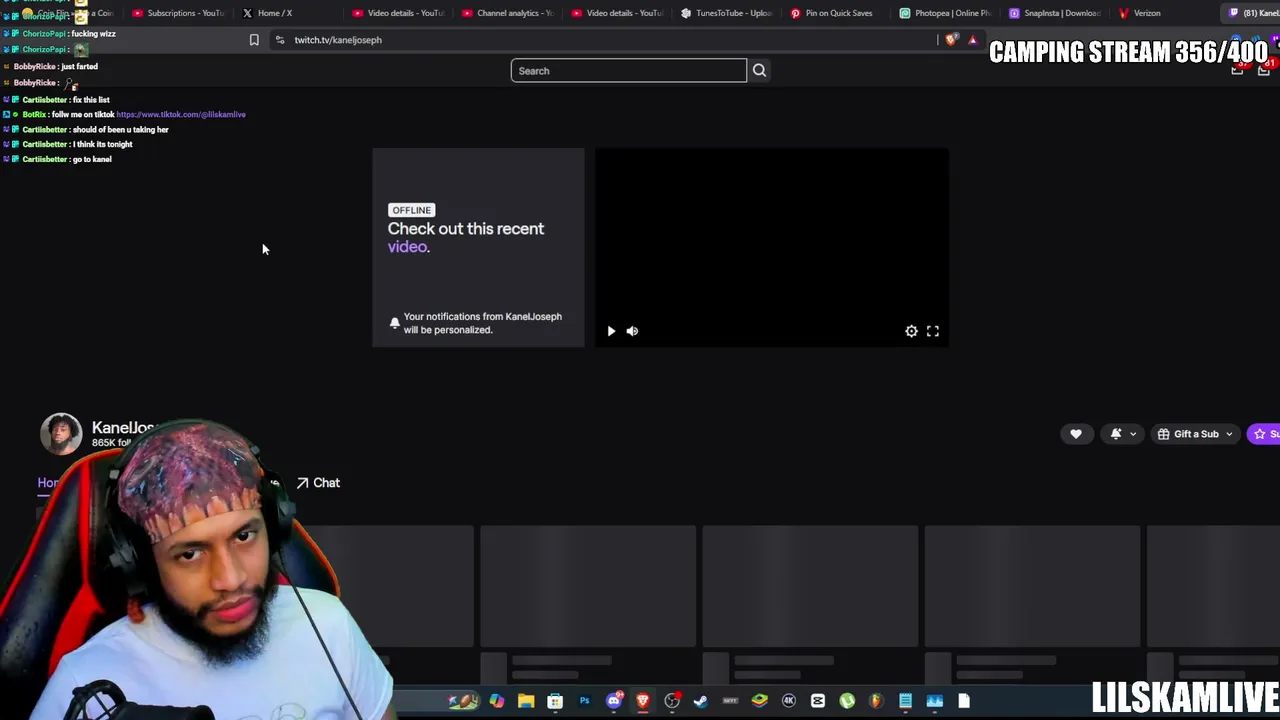Viewport: 1280px width, 720px height.
Task: Open the recent video link
Action: tap(407, 247)
